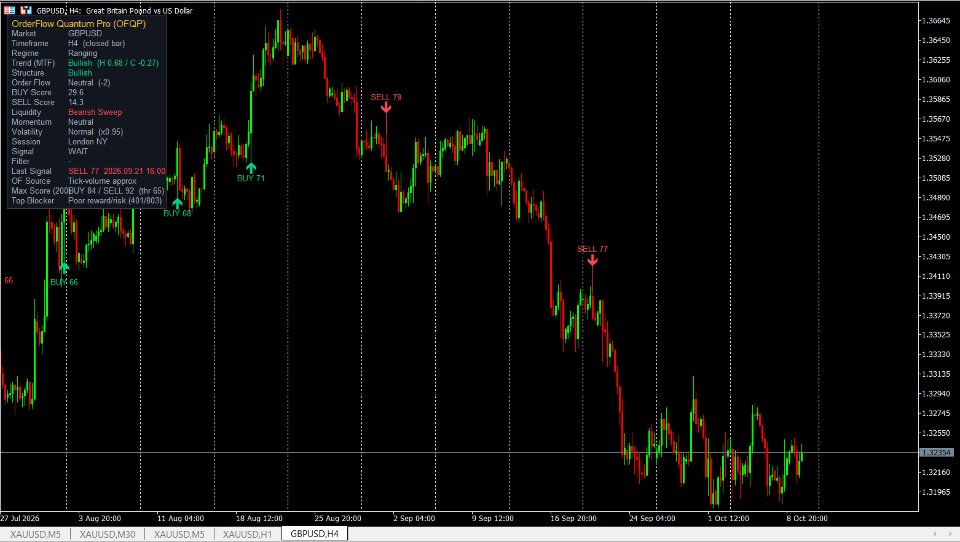Image resolution: width=960 pixels, height=542 pixels.
Task: Click the OrderFlow Quantum Pro (OFQP) title
Action: point(79,23)
